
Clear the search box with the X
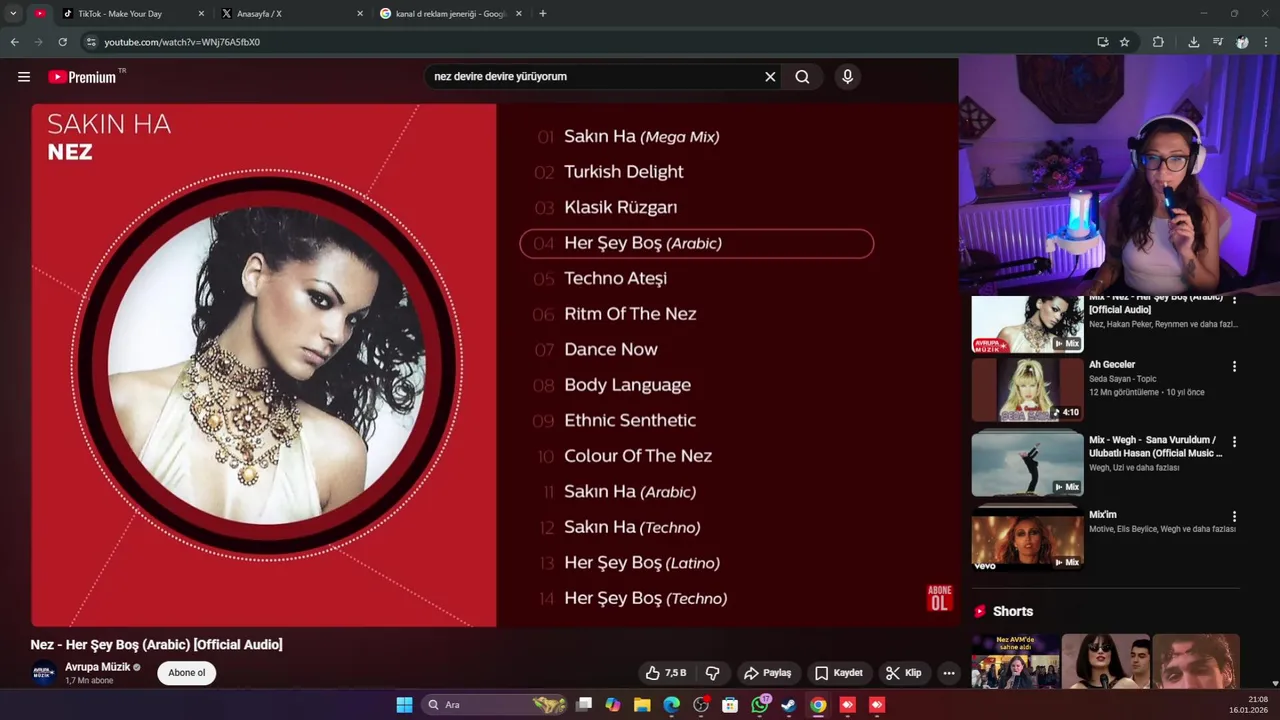point(770,77)
